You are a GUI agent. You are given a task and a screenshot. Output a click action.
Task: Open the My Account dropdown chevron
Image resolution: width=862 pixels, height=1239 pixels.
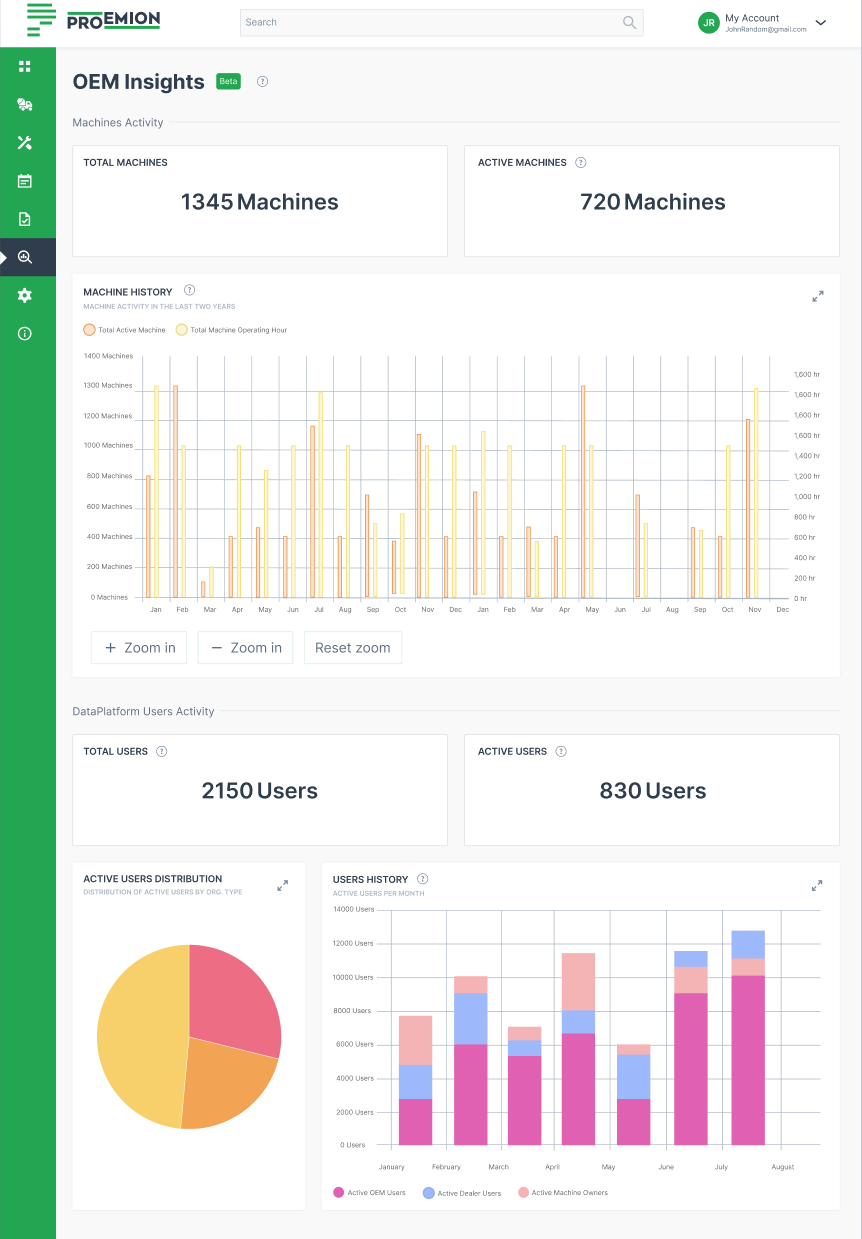(821, 22)
